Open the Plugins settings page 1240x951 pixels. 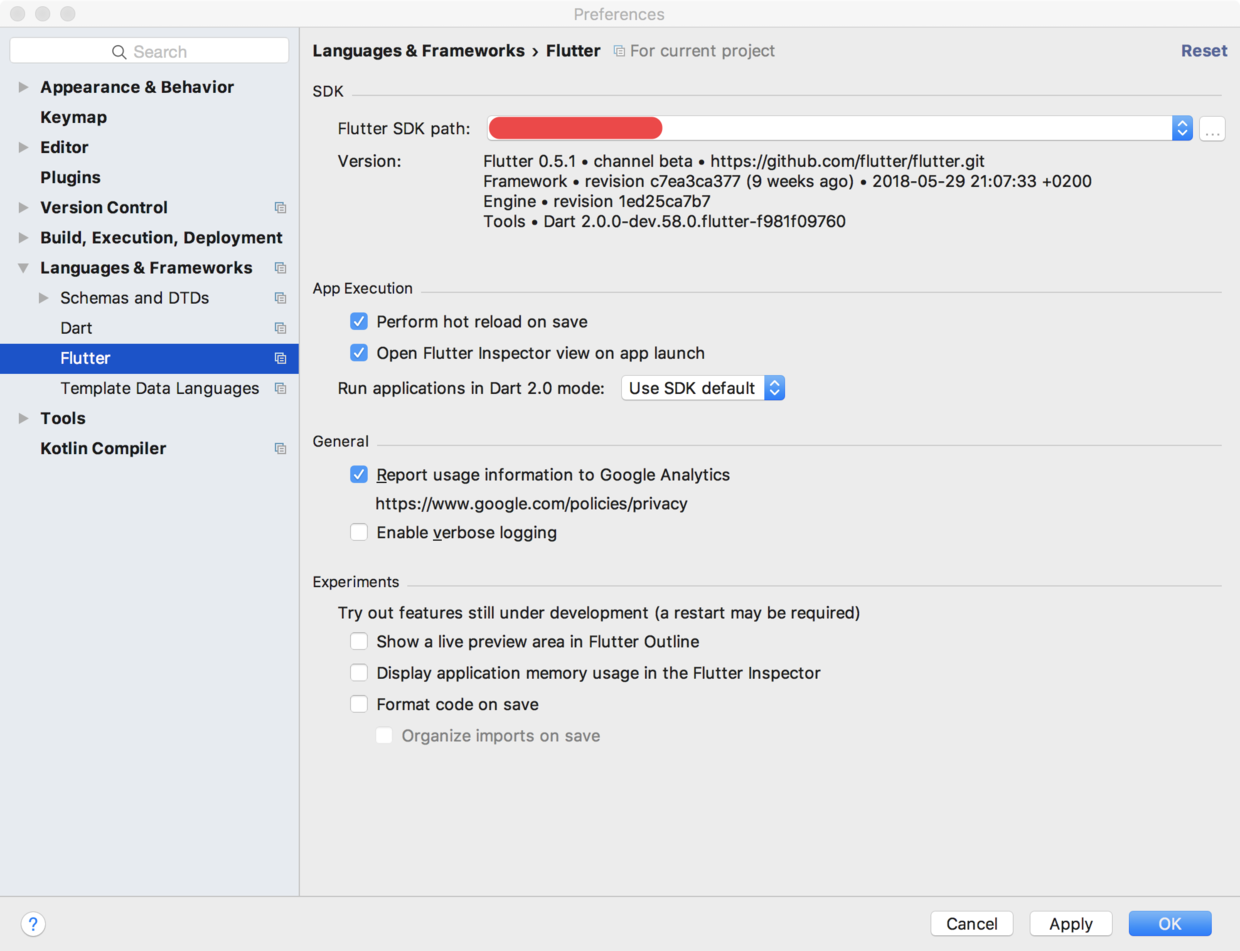pos(70,178)
